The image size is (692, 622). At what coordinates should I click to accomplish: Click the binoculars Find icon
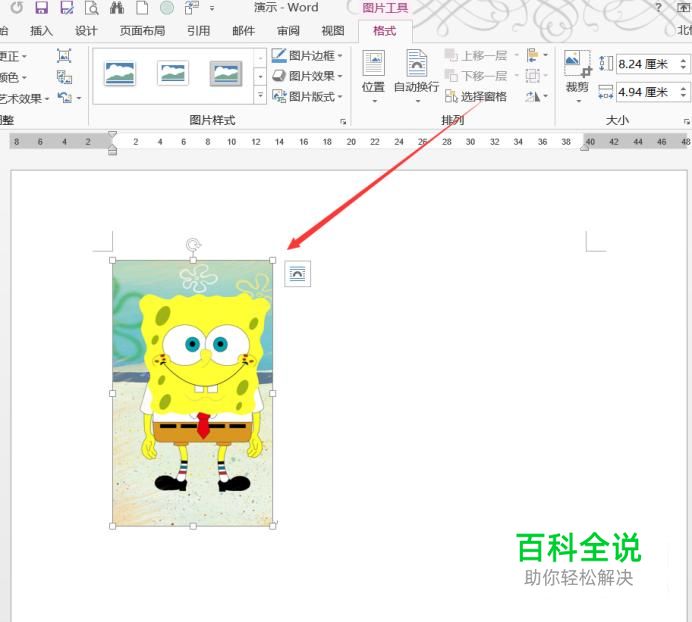click(x=117, y=8)
